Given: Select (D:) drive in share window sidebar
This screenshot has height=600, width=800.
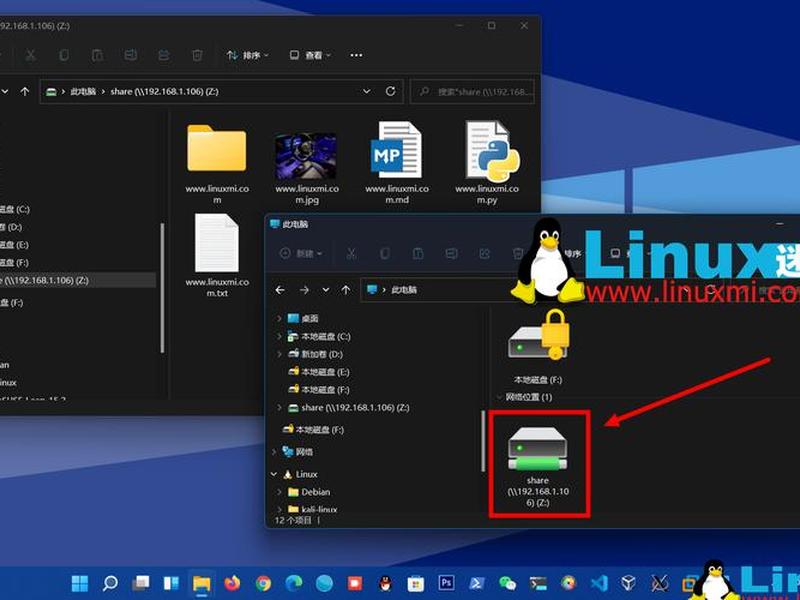Looking at the screenshot, I should point(12,227).
